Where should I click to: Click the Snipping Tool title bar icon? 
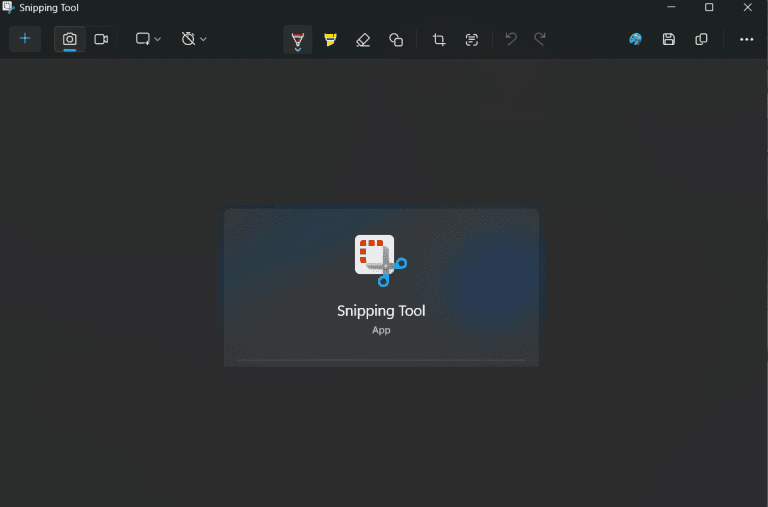(x=8, y=7)
